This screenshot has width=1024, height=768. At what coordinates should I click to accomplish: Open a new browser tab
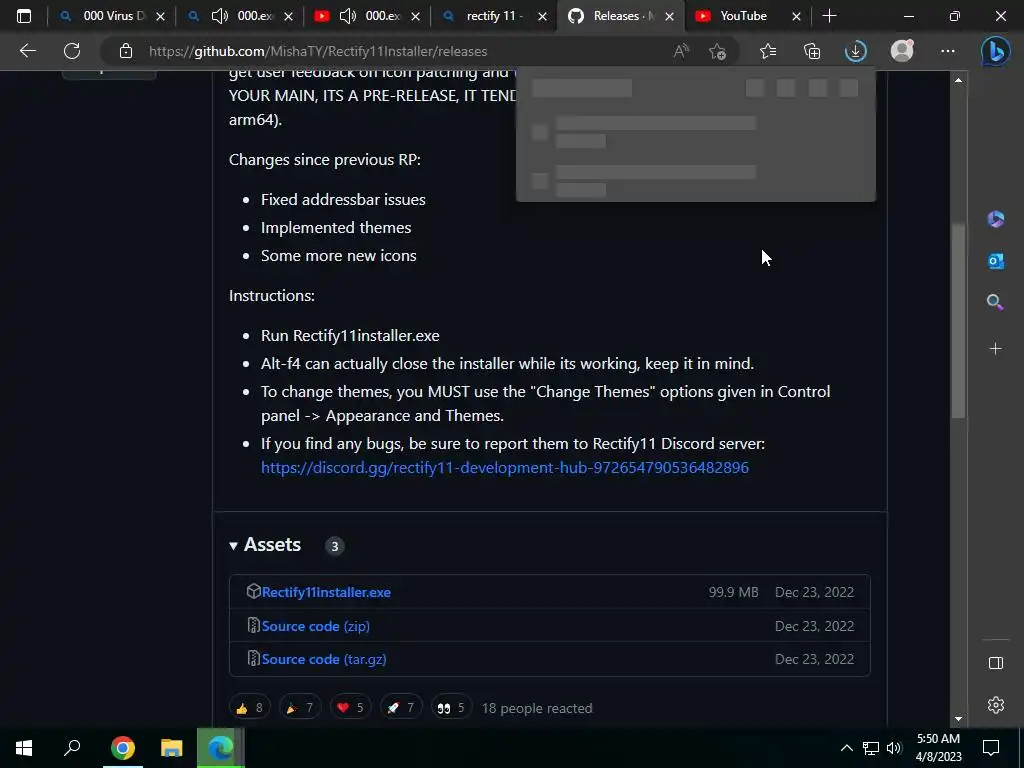[829, 16]
